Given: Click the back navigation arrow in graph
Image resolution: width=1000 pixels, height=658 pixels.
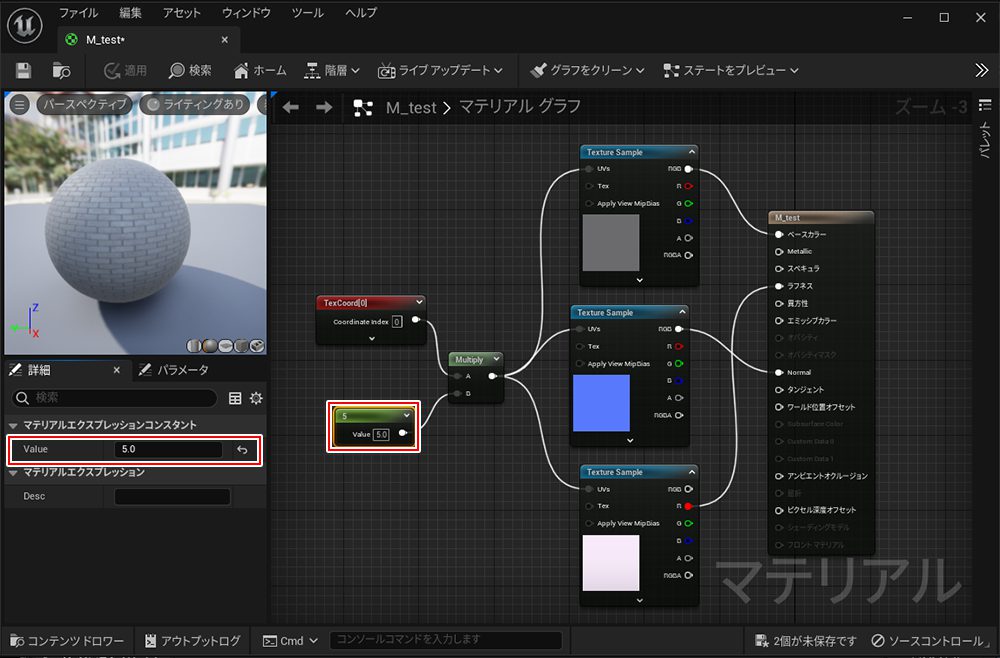Looking at the screenshot, I should coord(291,107).
